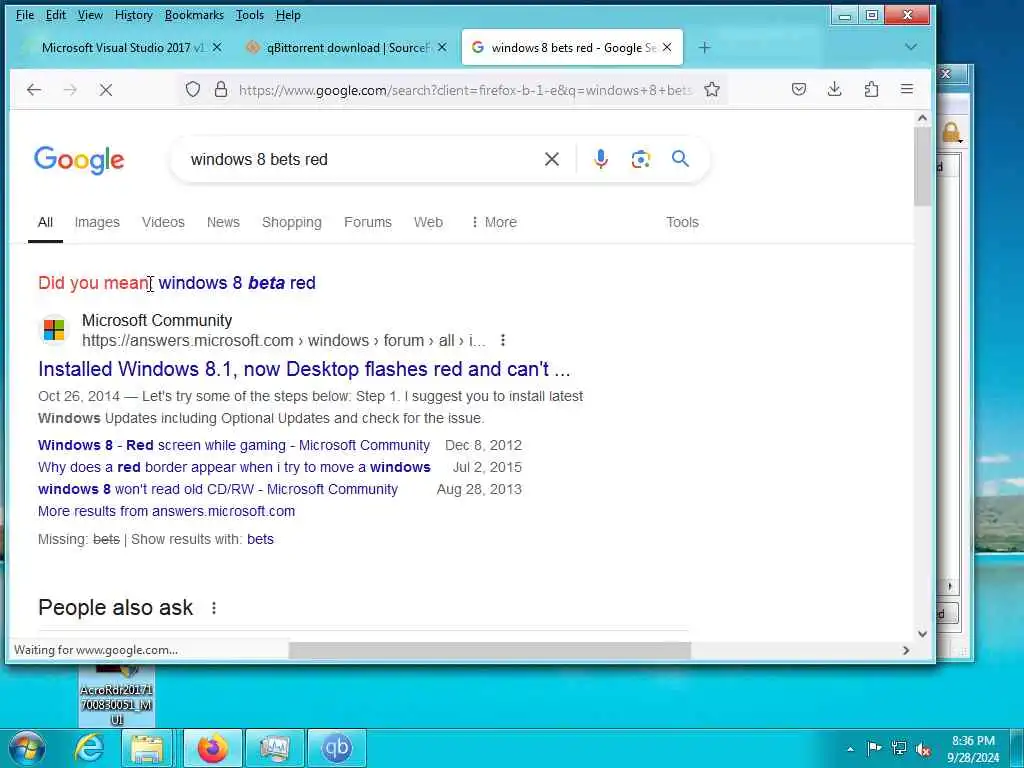Open the site security padlock info
The width and height of the screenshot is (1024, 768).
221,89
